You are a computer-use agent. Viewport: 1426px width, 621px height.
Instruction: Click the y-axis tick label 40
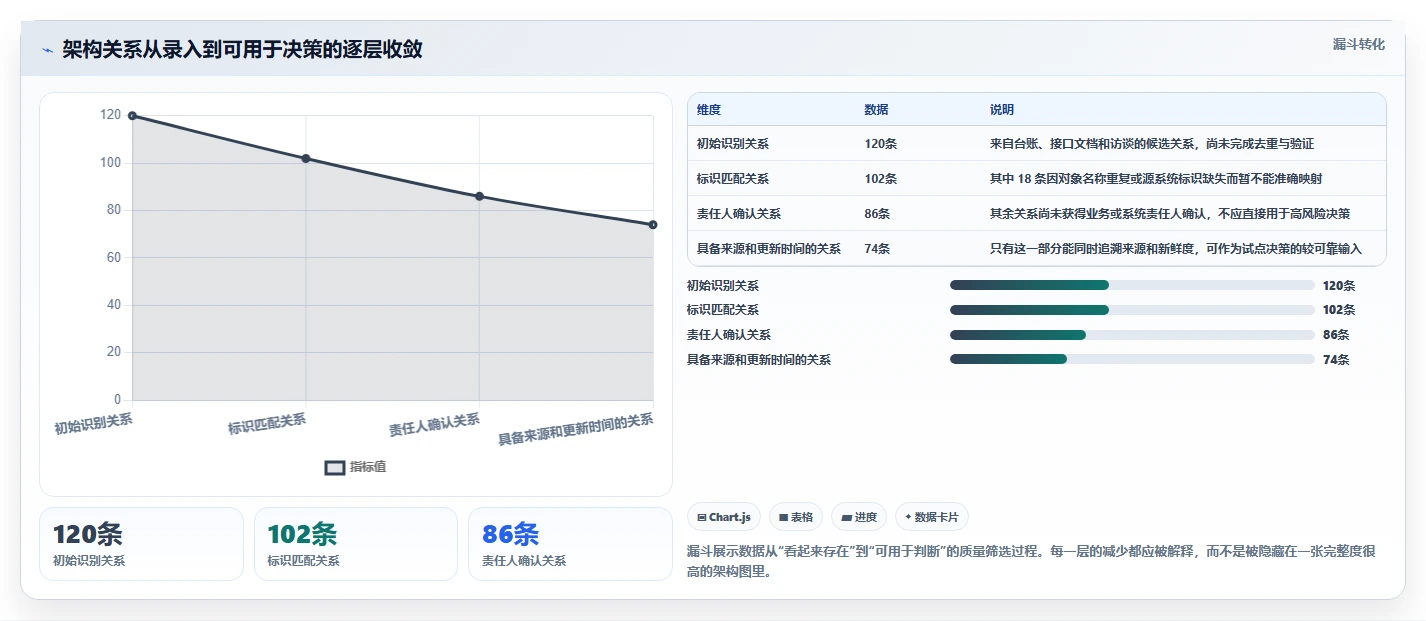click(x=112, y=305)
